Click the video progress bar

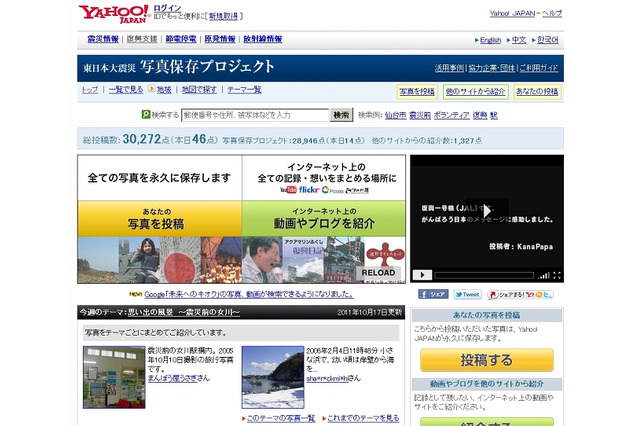[484, 275]
